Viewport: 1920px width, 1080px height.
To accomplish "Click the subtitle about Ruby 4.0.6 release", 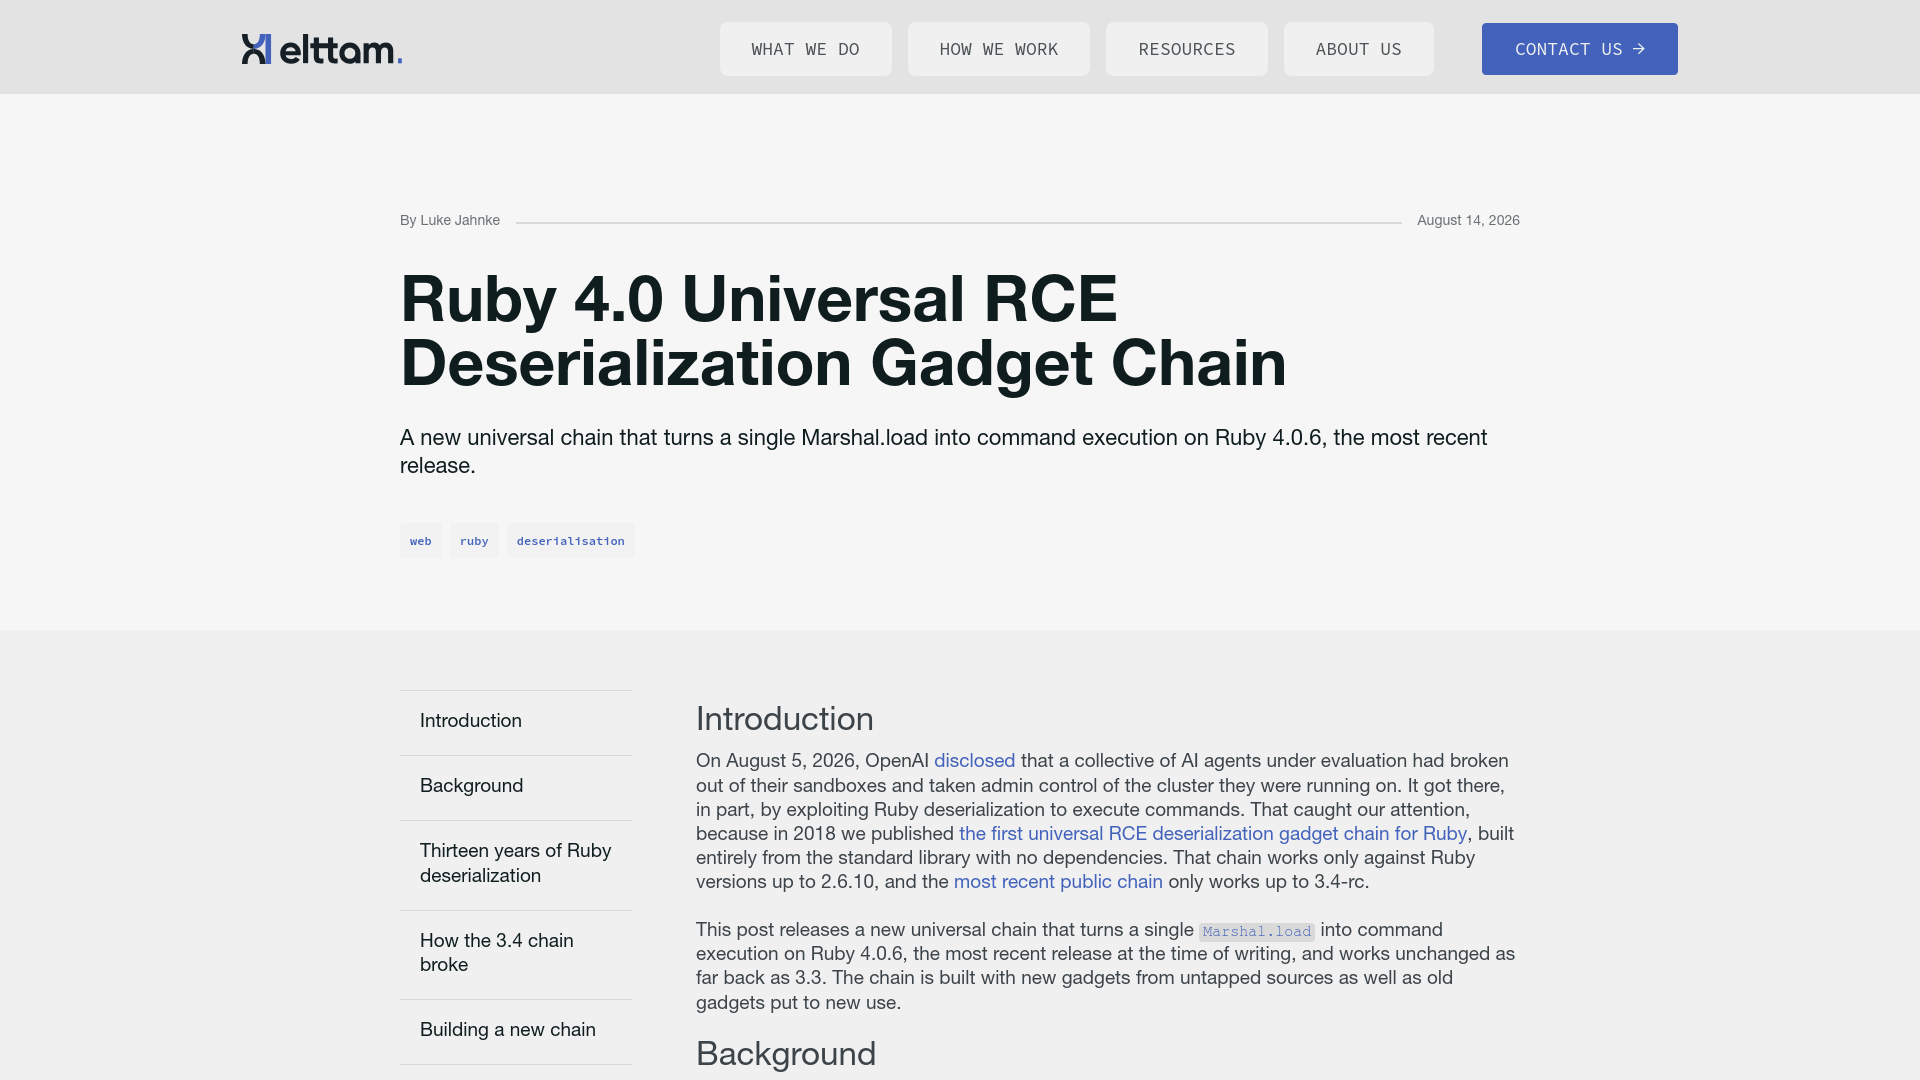I will tap(943, 452).
